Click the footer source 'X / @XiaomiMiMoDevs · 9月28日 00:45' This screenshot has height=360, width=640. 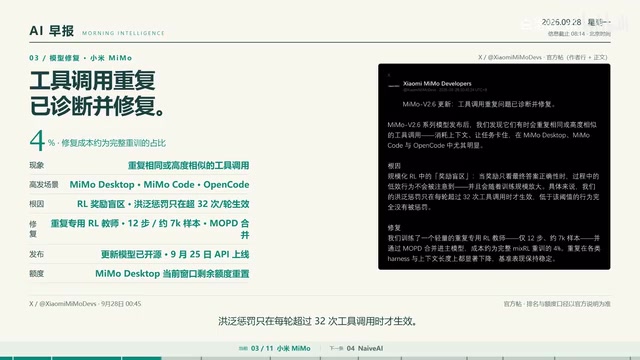tap(85, 304)
